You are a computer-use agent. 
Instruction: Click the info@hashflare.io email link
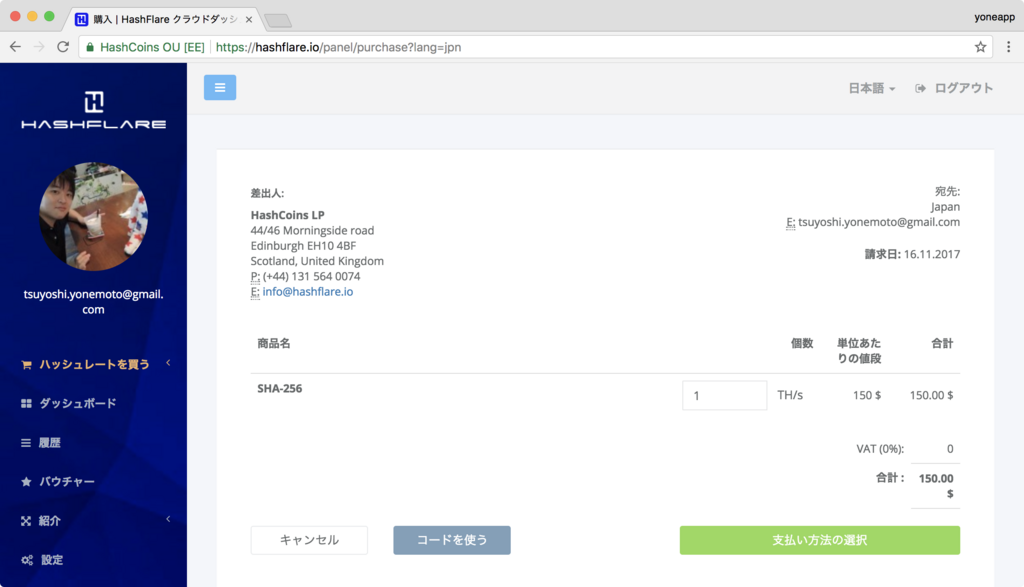tap(308, 292)
